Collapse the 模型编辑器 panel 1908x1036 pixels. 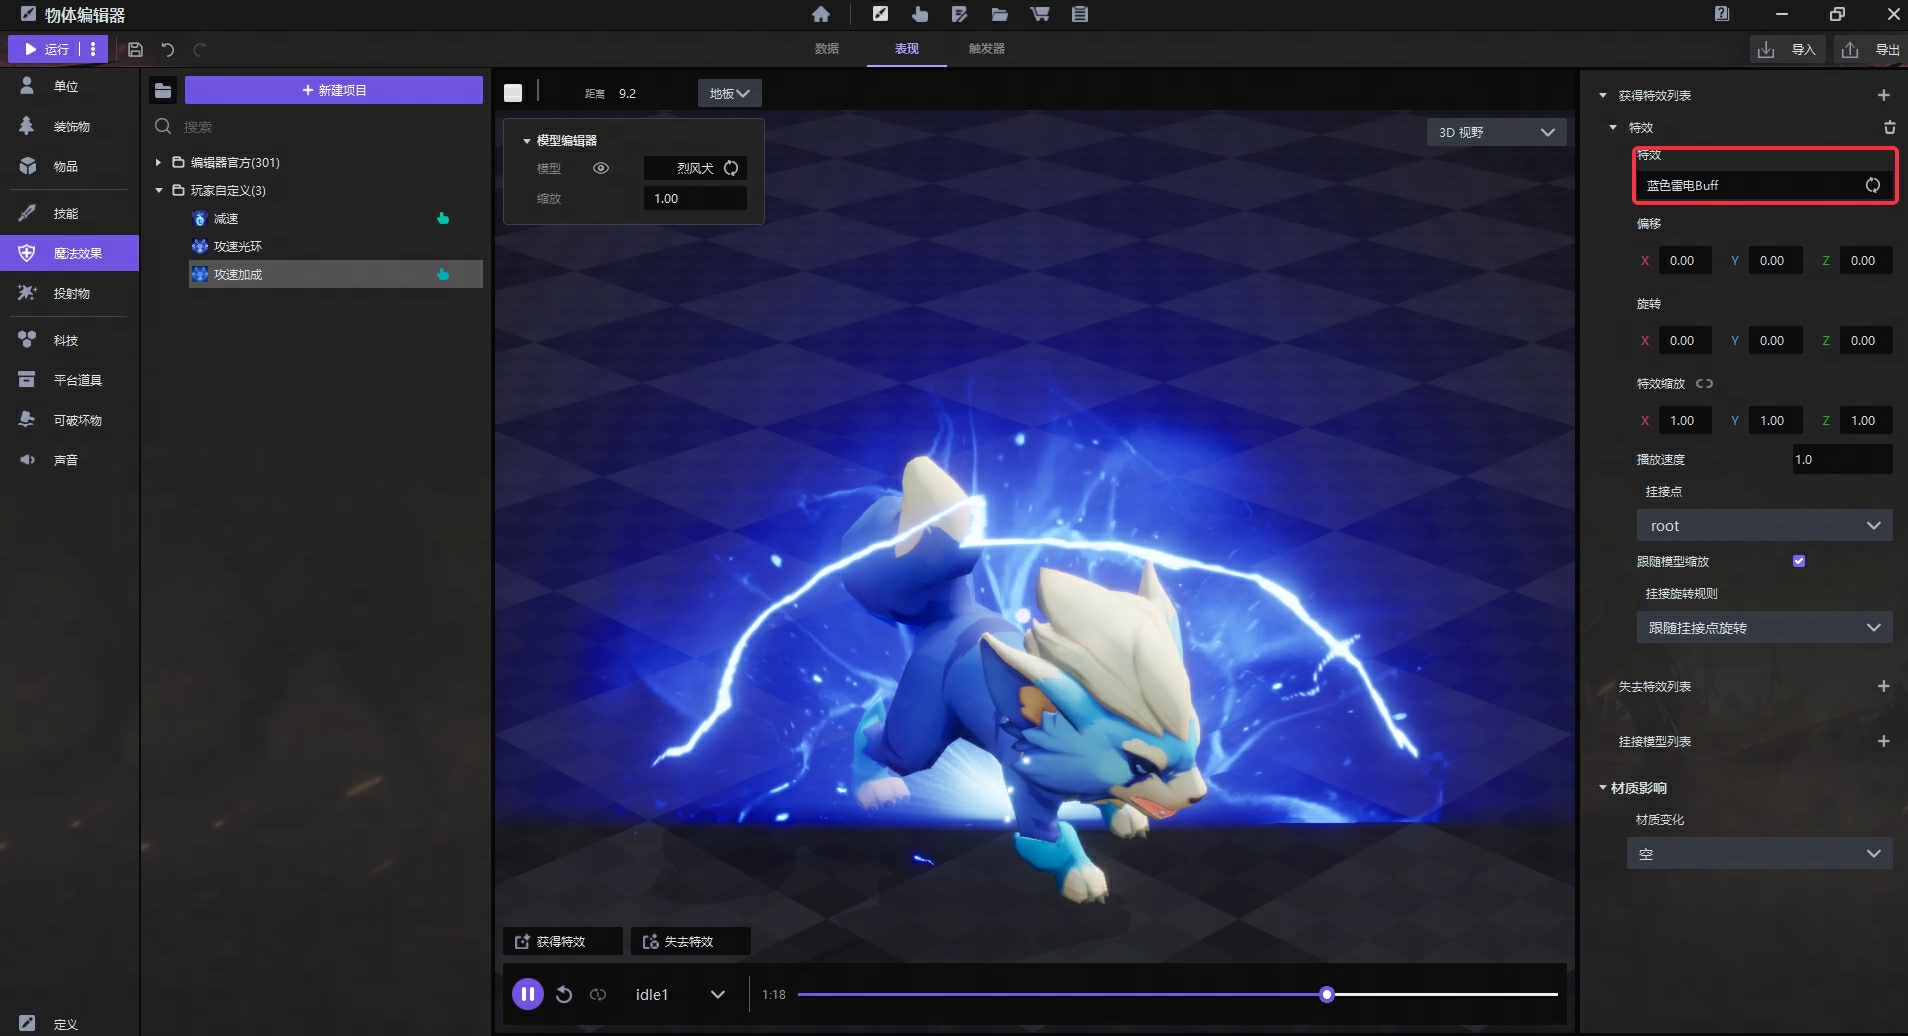tap(527, 140)
